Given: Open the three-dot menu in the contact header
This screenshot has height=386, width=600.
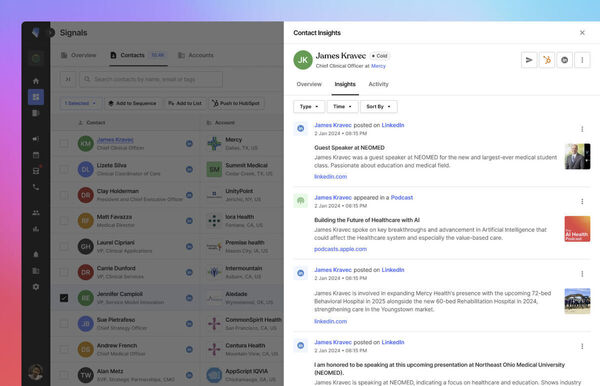Looking at the screenshot, I should (x=582, y=60).
